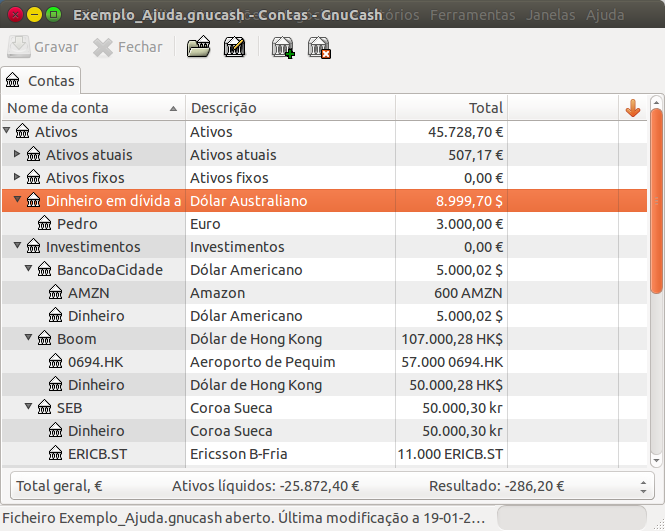Click delete account icon with red X
Image resolution: width=665 pixels, height=531 pixels.
319,47
